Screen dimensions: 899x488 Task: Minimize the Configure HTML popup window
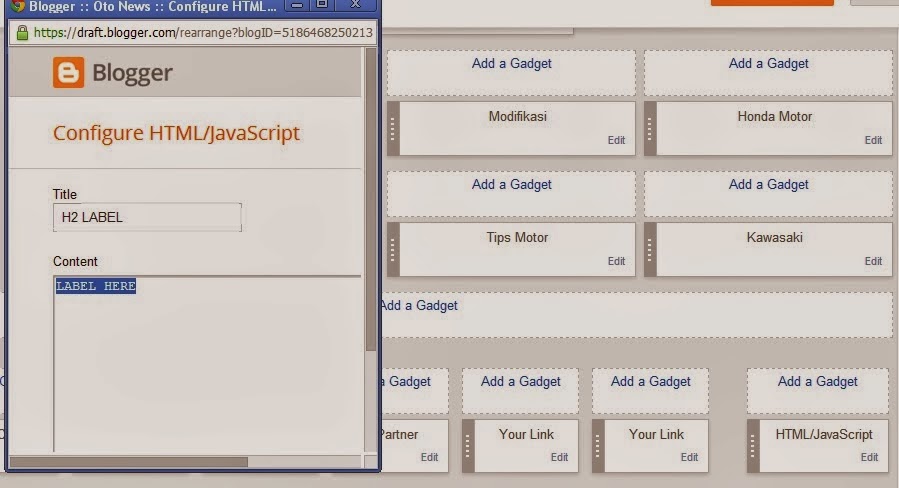pyautogui.click(x=297, y=5)
